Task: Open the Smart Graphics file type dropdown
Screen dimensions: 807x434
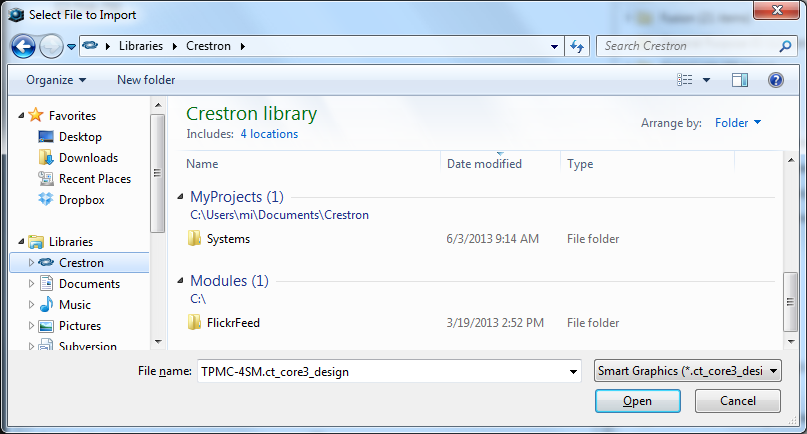Action: point(688,371)
